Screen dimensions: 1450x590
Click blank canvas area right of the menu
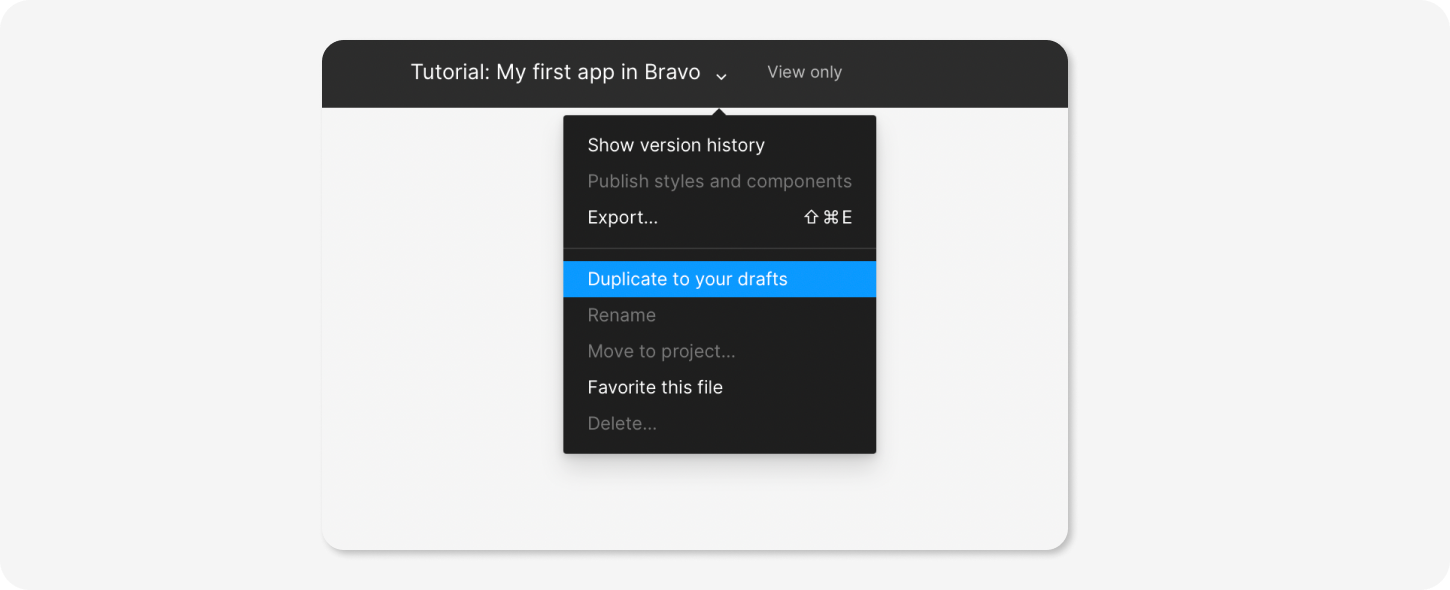pos(970,300)
